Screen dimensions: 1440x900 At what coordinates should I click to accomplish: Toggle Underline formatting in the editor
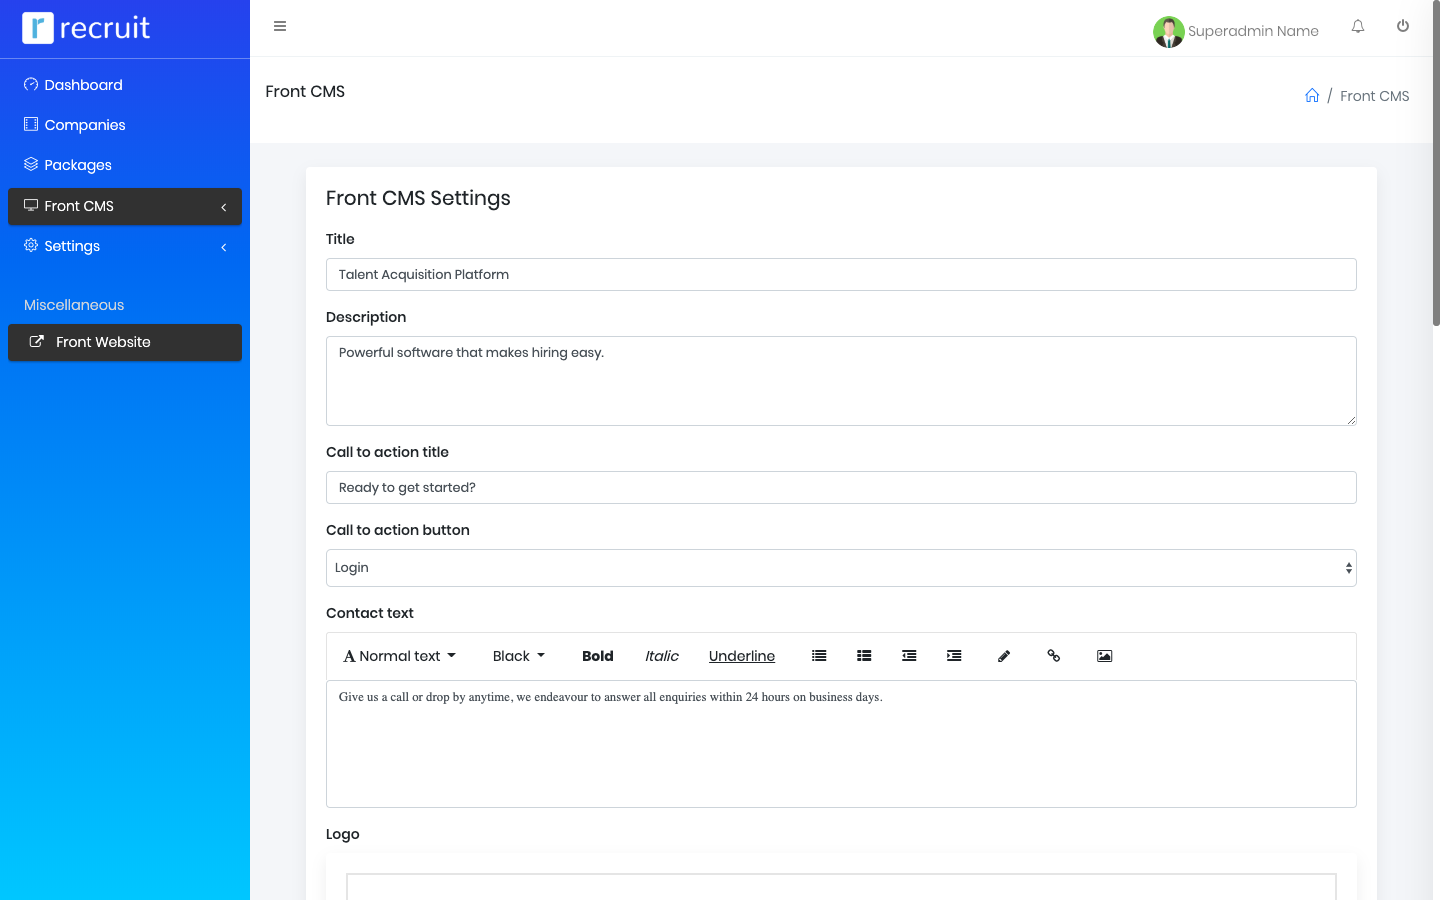pyautogui.click(x=741, y=656)
